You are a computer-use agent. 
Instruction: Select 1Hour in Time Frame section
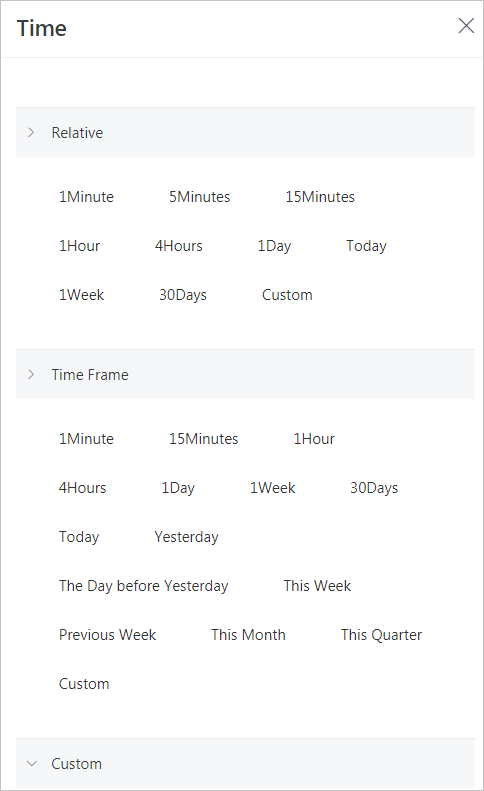pos(314,439)
